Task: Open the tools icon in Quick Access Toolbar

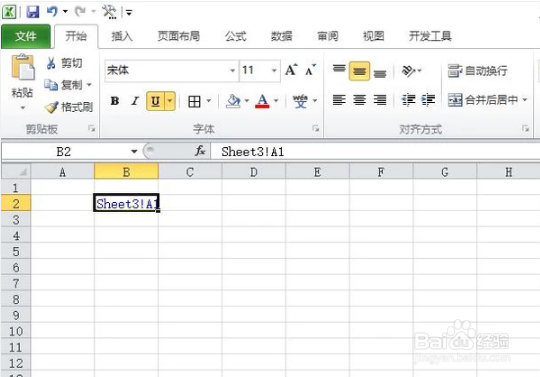Action: click(109, 12)
